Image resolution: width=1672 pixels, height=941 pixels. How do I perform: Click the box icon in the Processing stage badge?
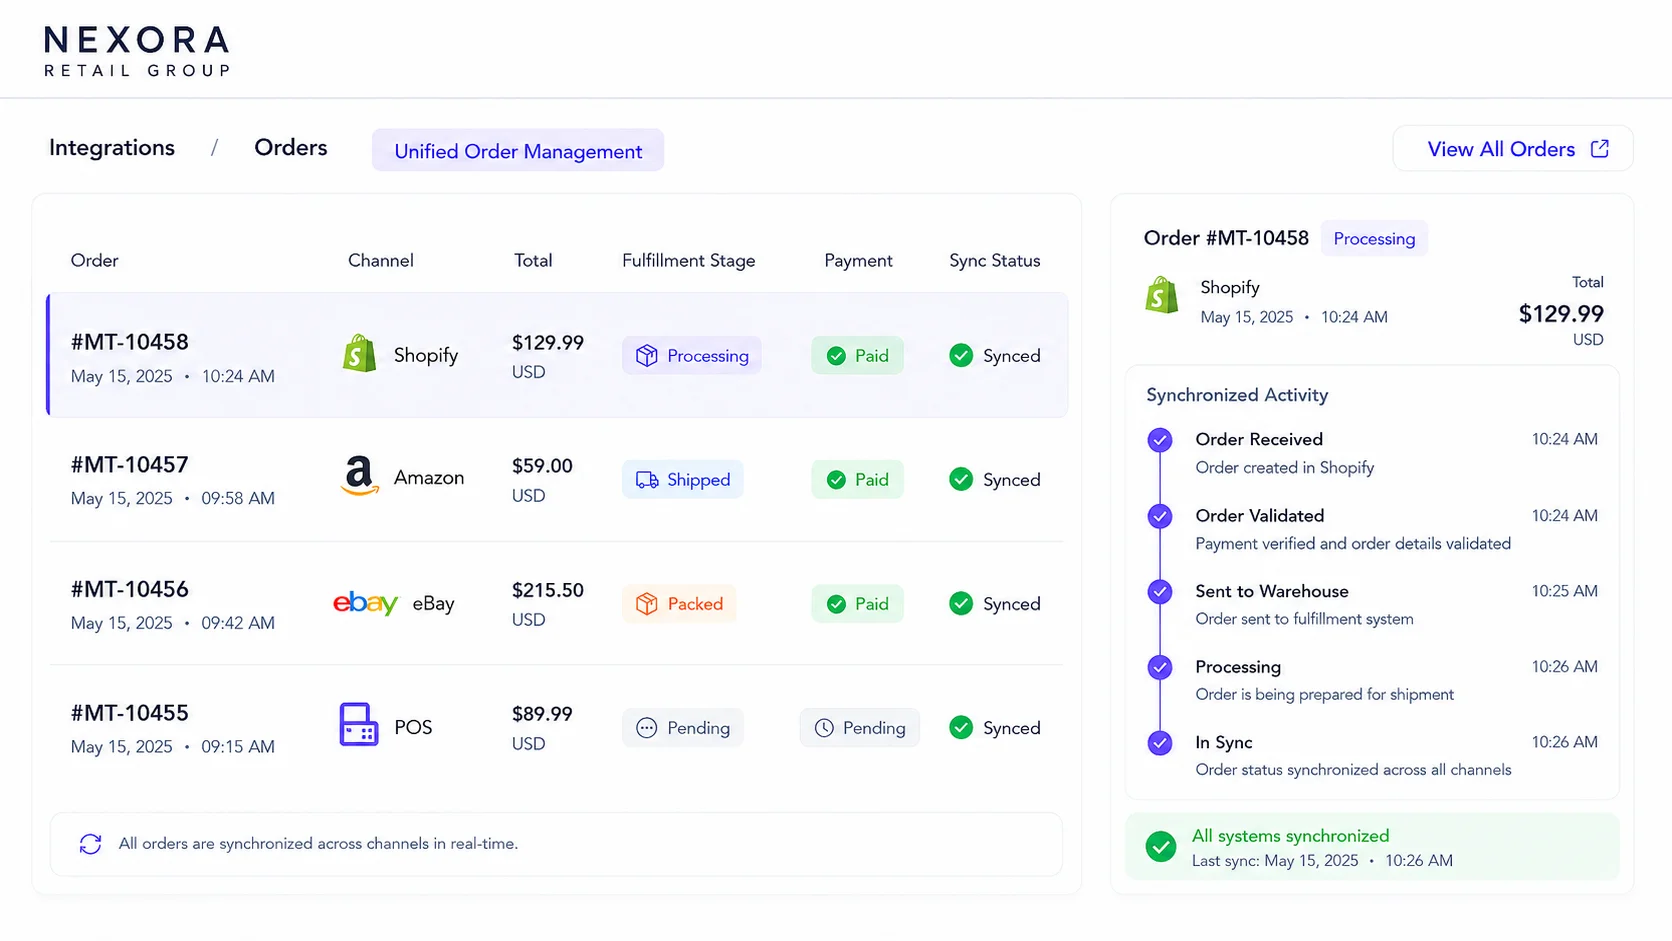point(647,356)
